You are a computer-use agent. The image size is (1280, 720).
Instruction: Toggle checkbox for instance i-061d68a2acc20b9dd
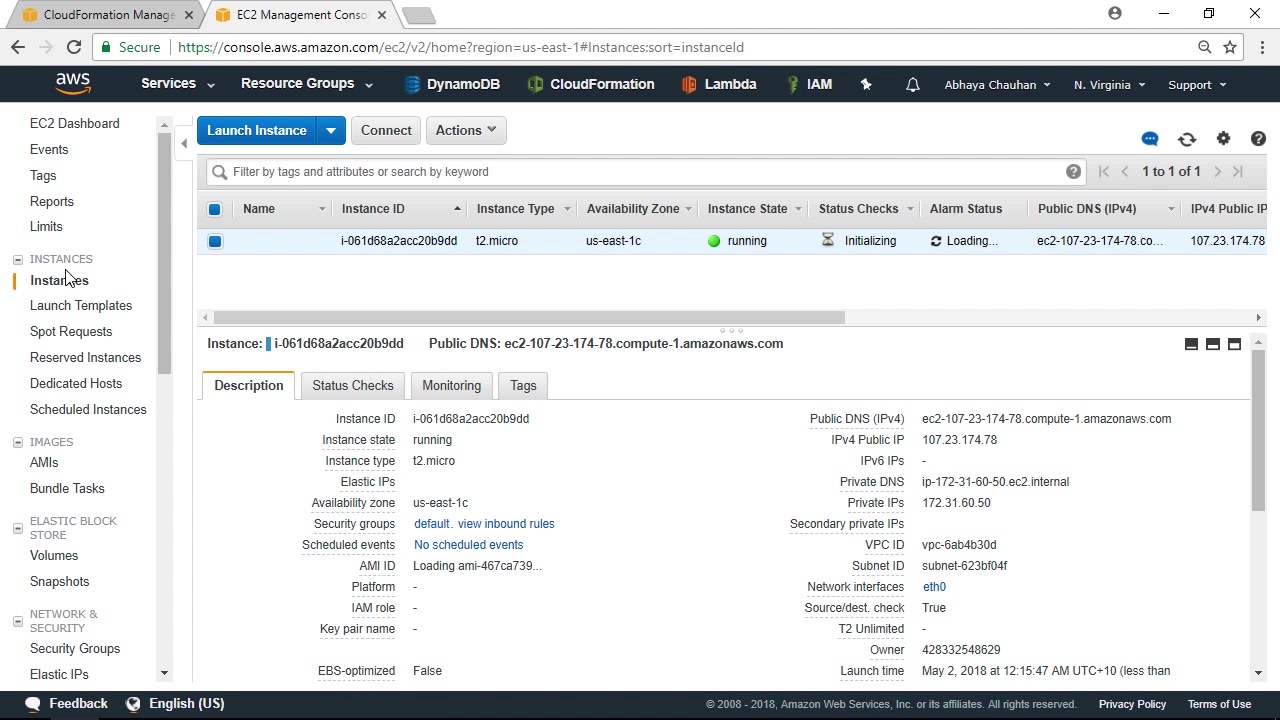click(215, 241)
